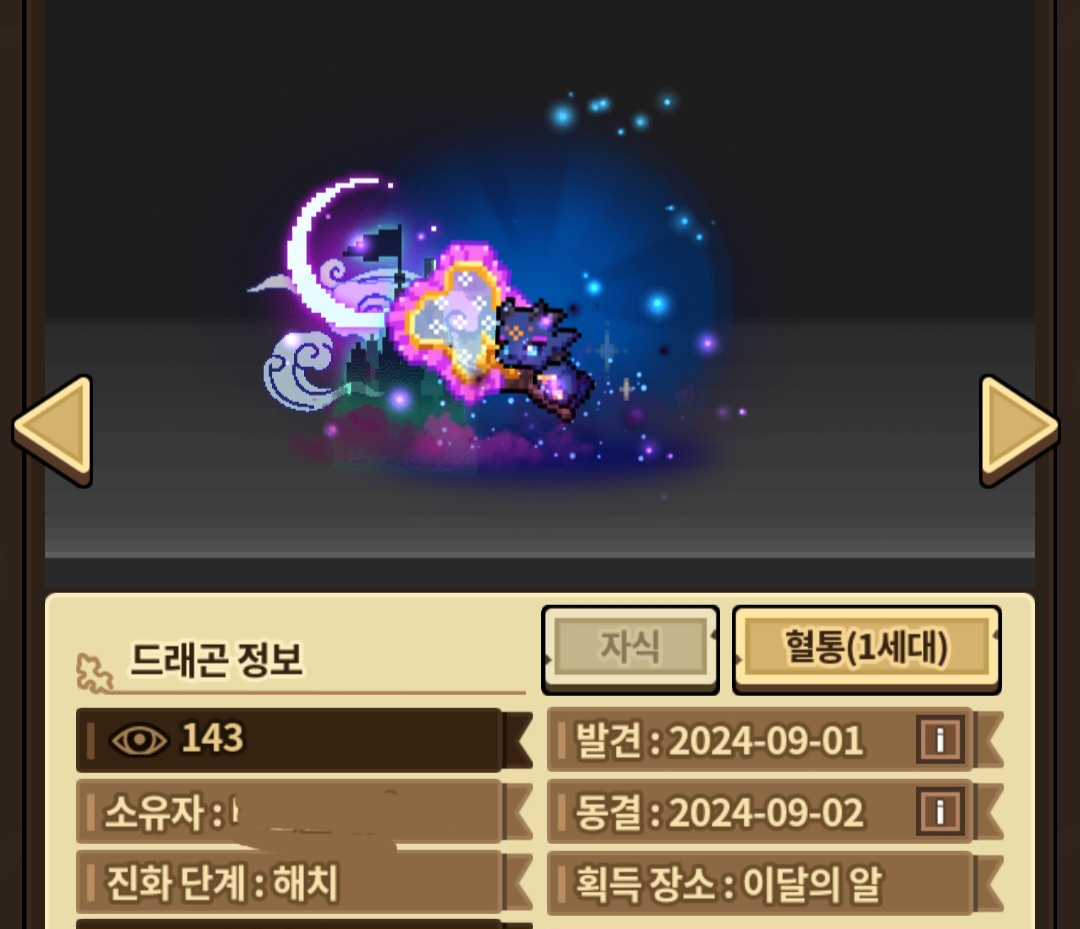This screenshot has width=1080, height=929.
Task: Click the 동결 : 2024-09-02 date row
Action: pos(775,811)
